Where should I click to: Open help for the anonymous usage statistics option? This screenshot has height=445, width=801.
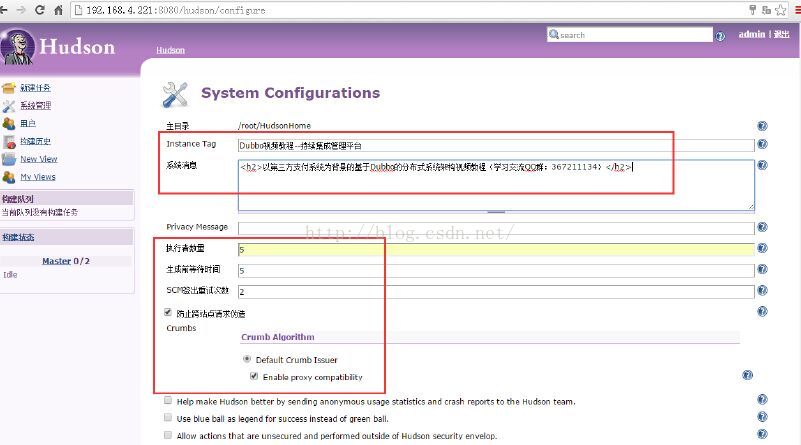pos(762,400)
